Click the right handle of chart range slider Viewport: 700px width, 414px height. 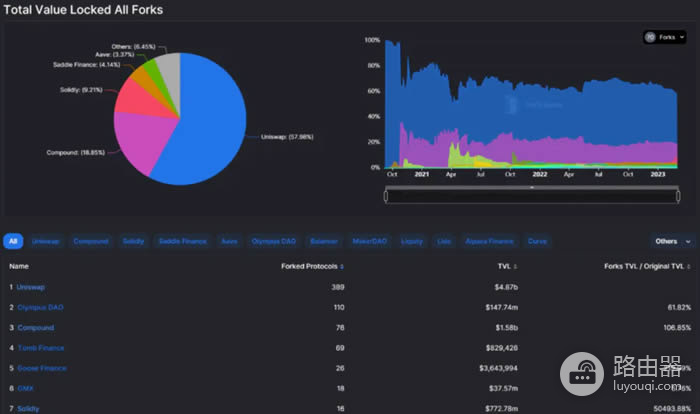pyautogui.click(x=678, y=196)
